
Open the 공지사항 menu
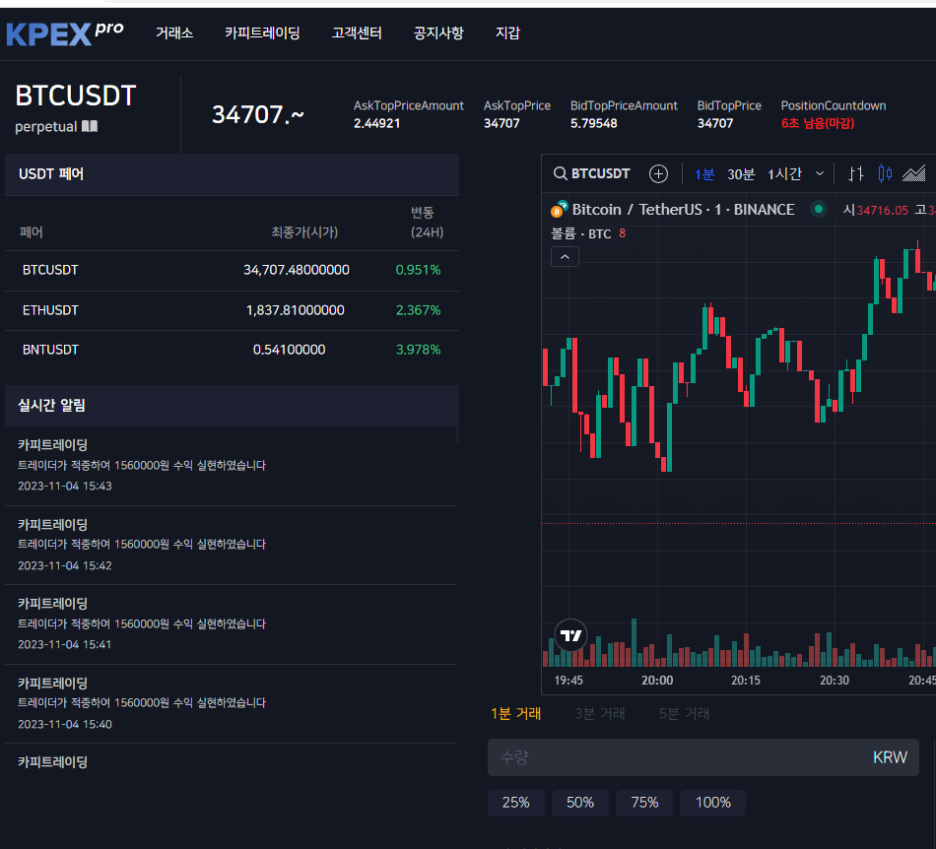(439, 33)
